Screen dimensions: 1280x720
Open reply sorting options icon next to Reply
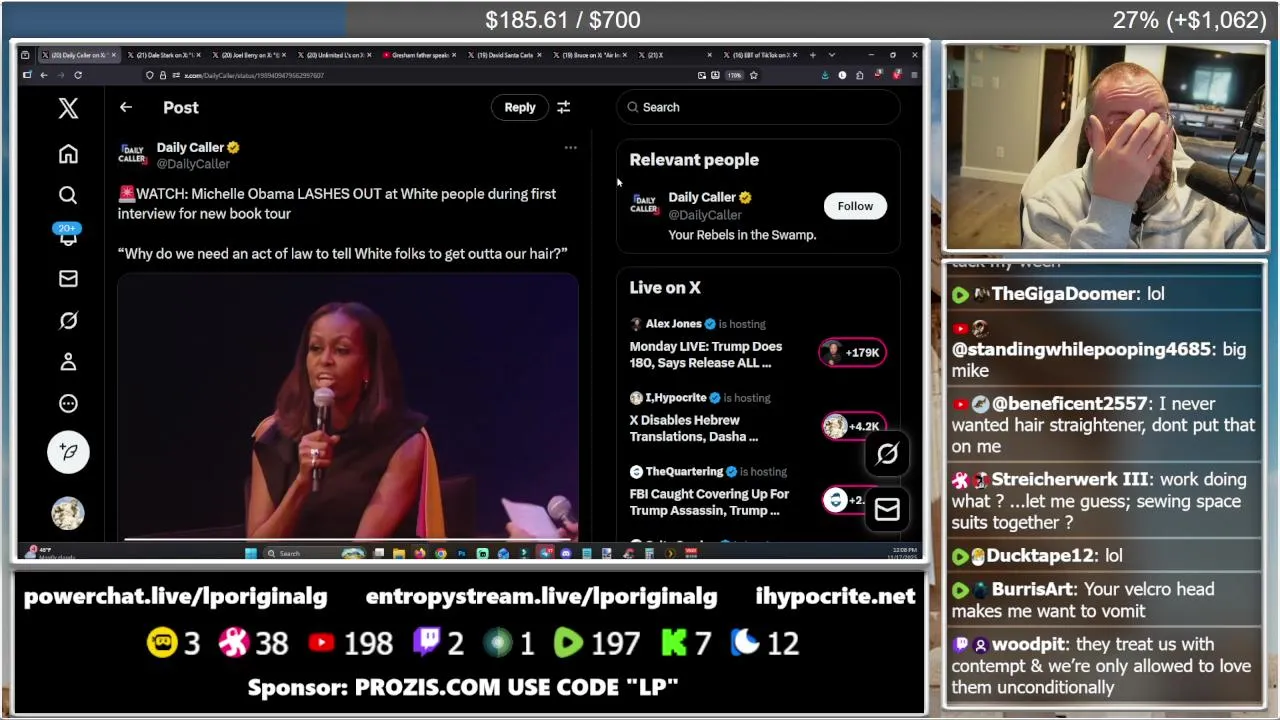pyautogui.click(x=564, y=107)
